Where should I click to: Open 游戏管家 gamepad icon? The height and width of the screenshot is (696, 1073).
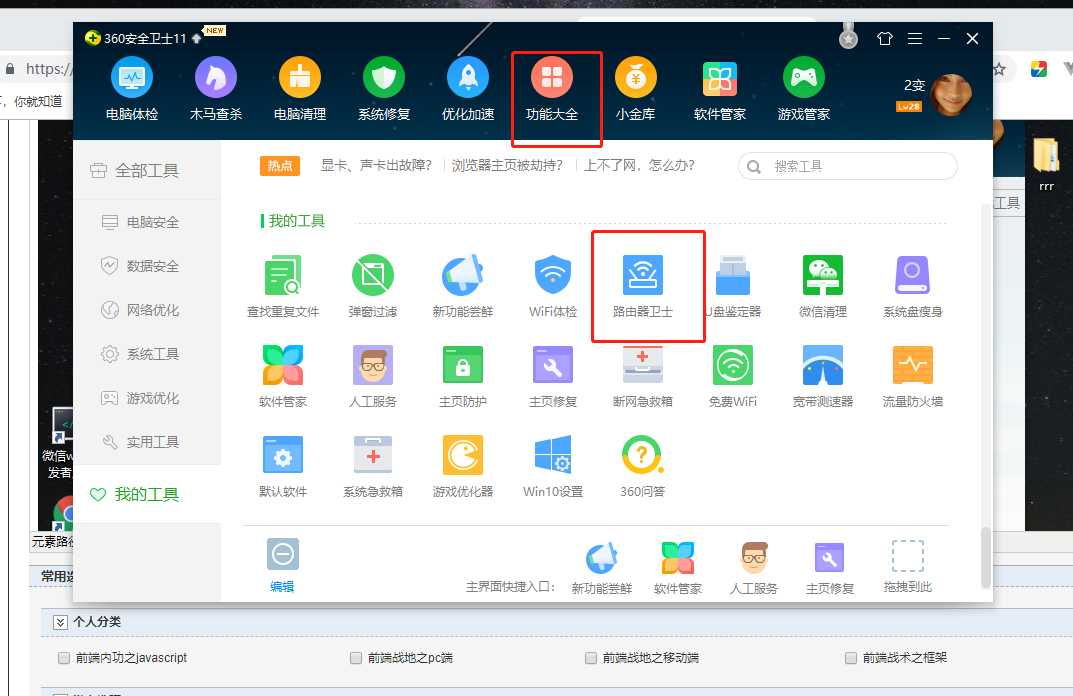pos(804,90)
